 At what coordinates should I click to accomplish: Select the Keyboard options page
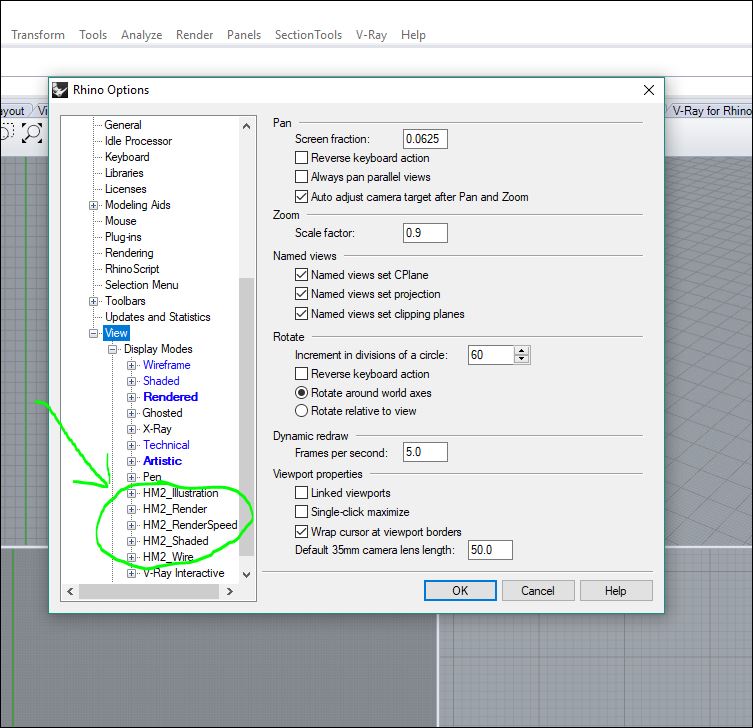[x=127, y=157]
